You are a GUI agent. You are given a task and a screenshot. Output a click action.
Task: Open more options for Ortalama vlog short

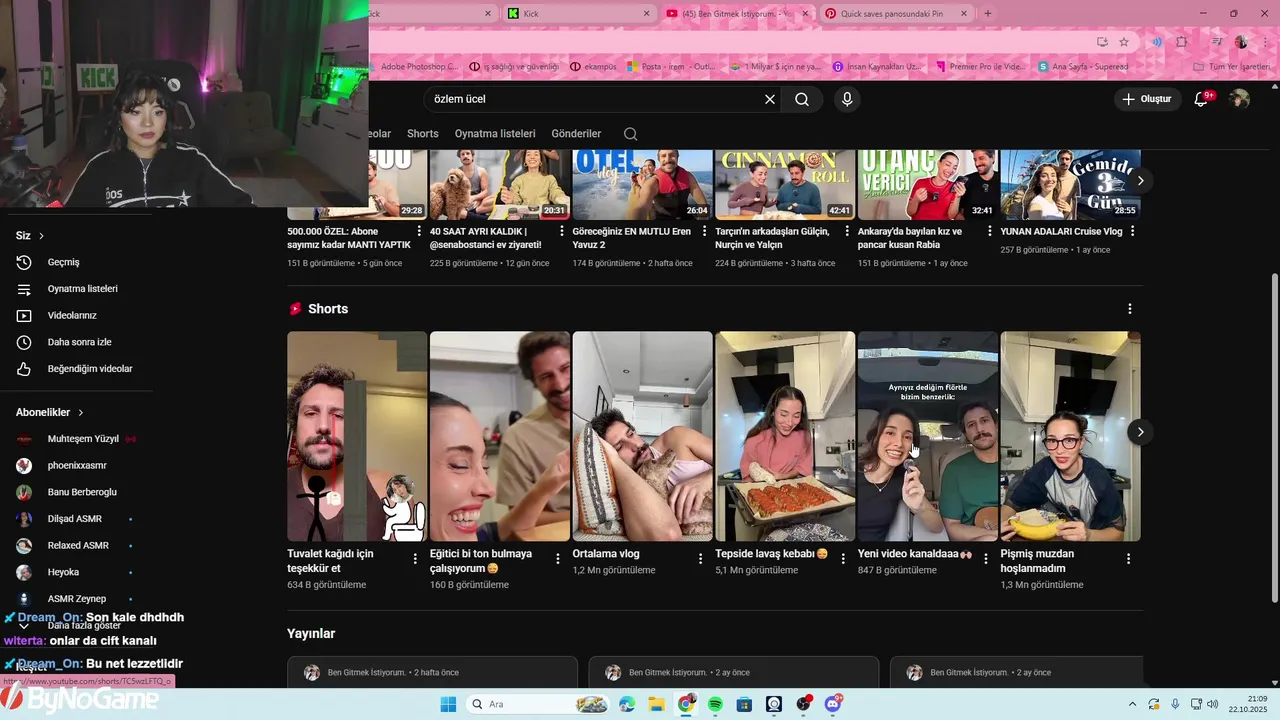click(x=700, y=559)
